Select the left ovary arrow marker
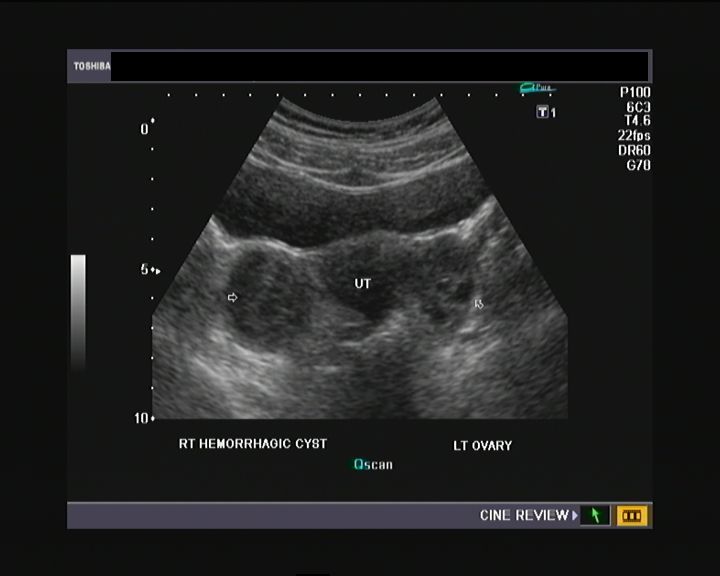The image size is (720, 576). 479,303
